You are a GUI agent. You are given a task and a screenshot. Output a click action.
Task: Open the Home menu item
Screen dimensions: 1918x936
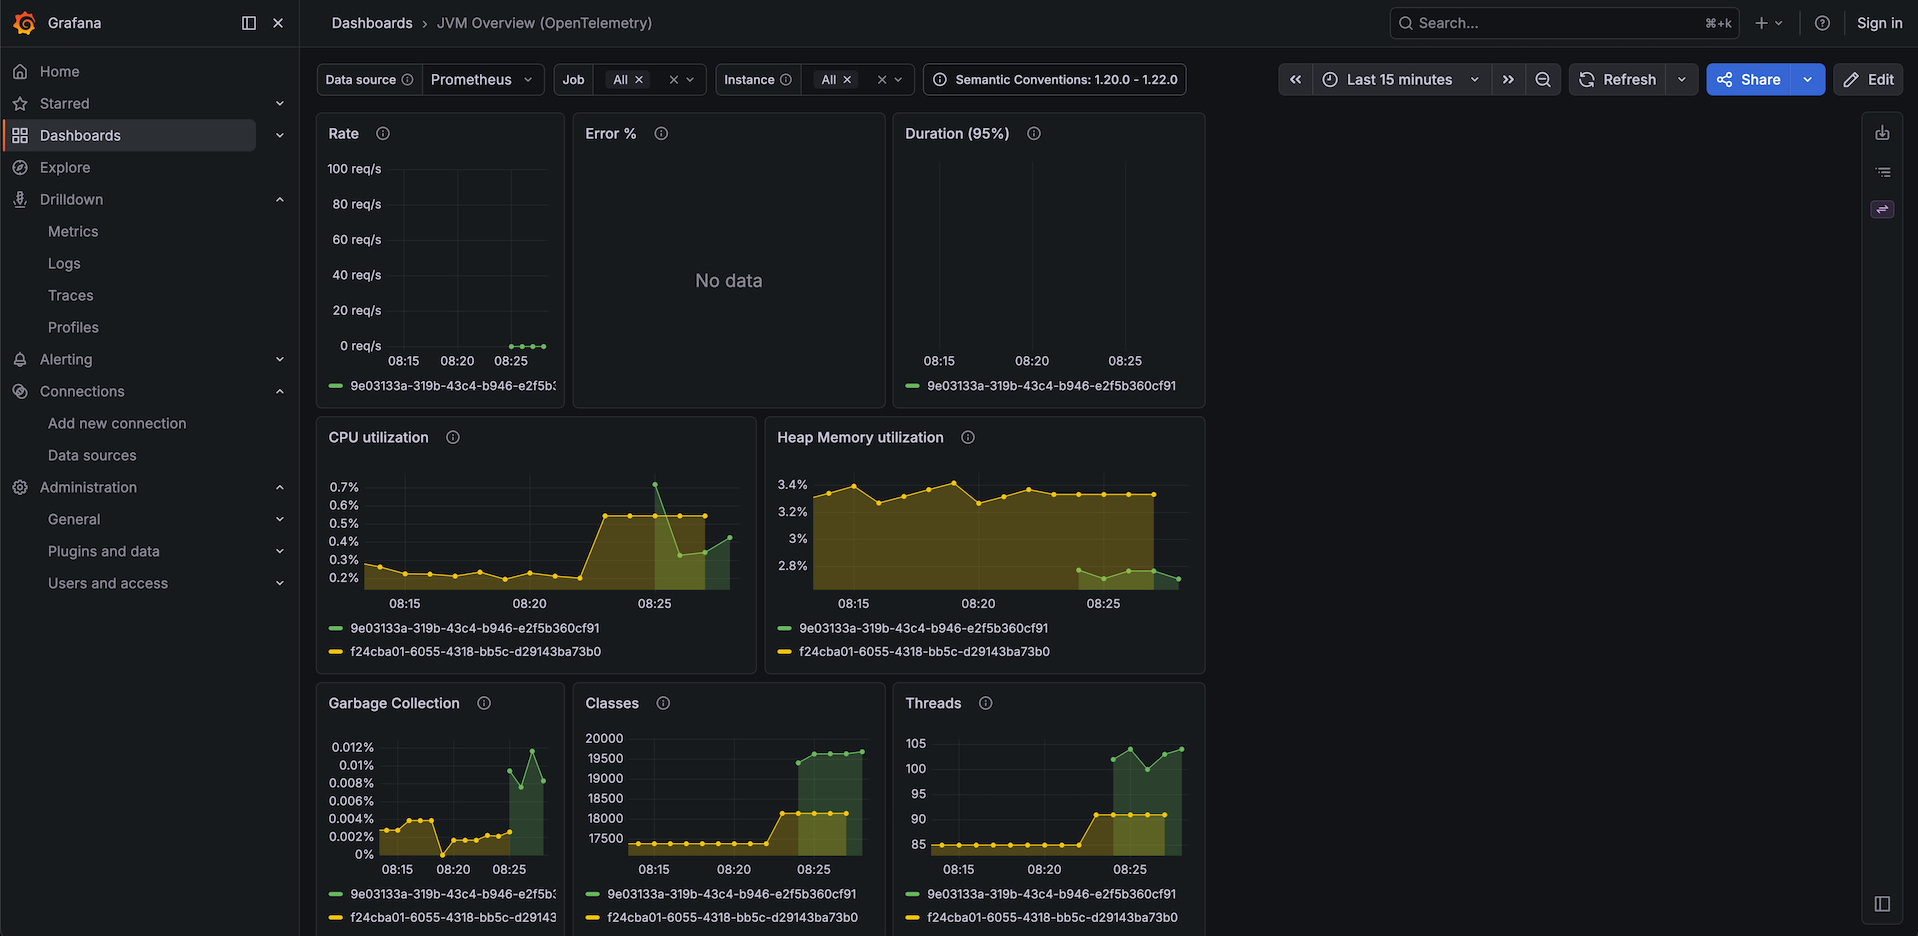click(x=59, y=71)
